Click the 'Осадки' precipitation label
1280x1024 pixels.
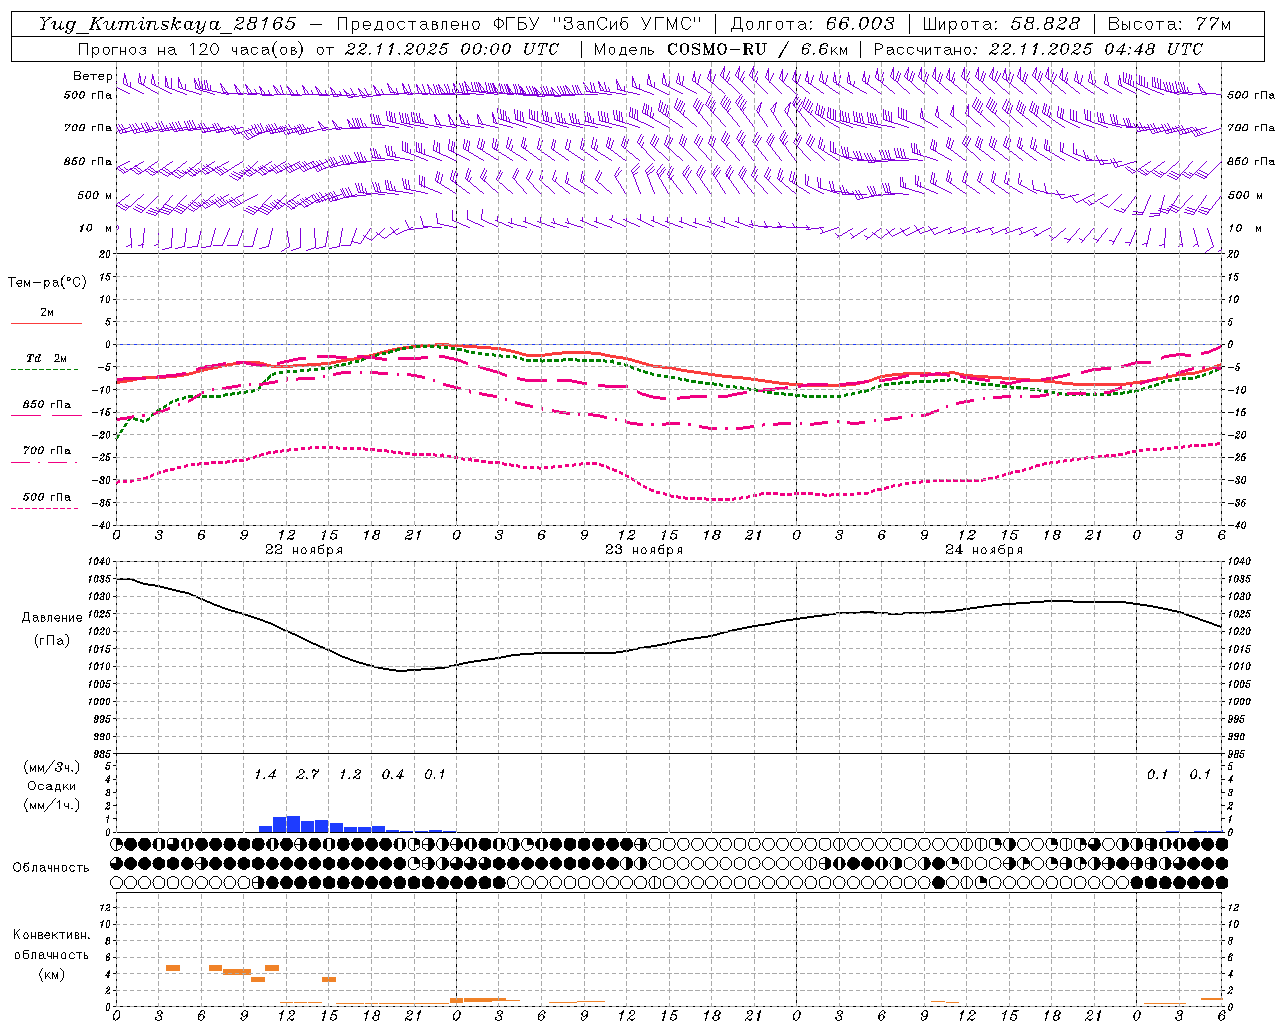(x=52, y=786)
